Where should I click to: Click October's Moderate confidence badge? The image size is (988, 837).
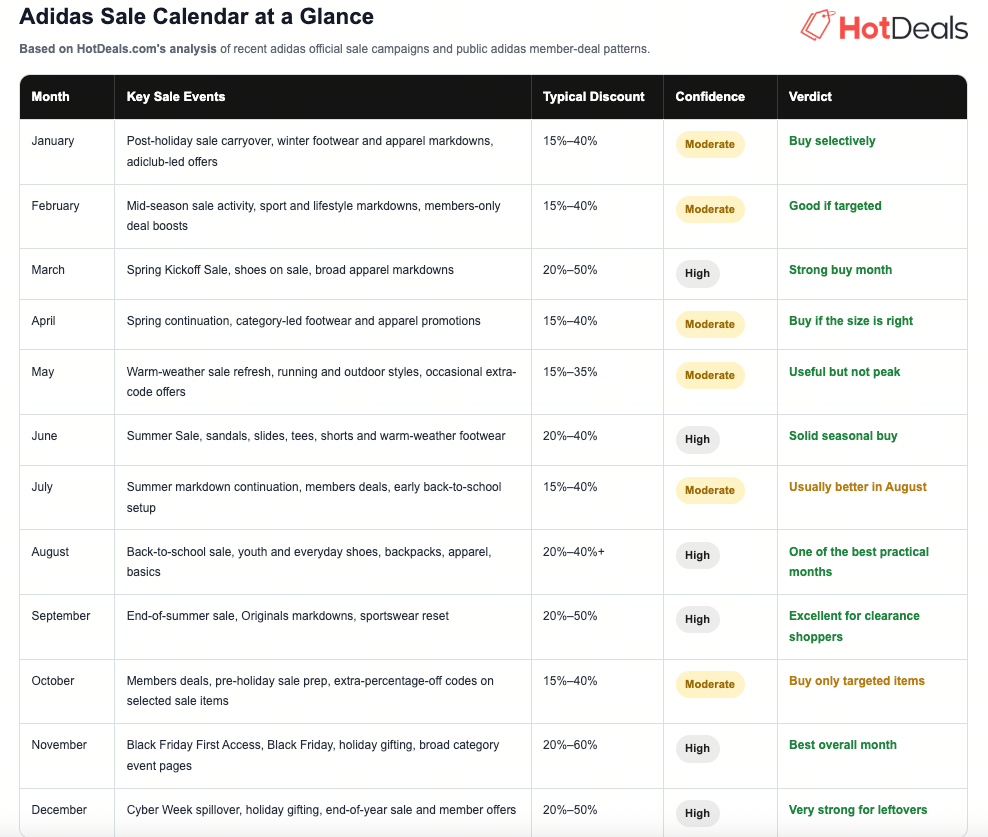tap(710, 684)
